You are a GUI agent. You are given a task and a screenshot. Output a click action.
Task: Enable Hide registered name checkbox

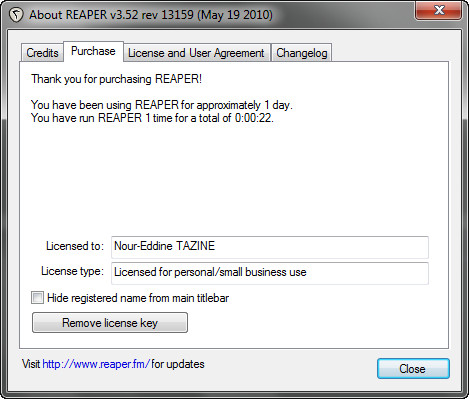point(37,297)
